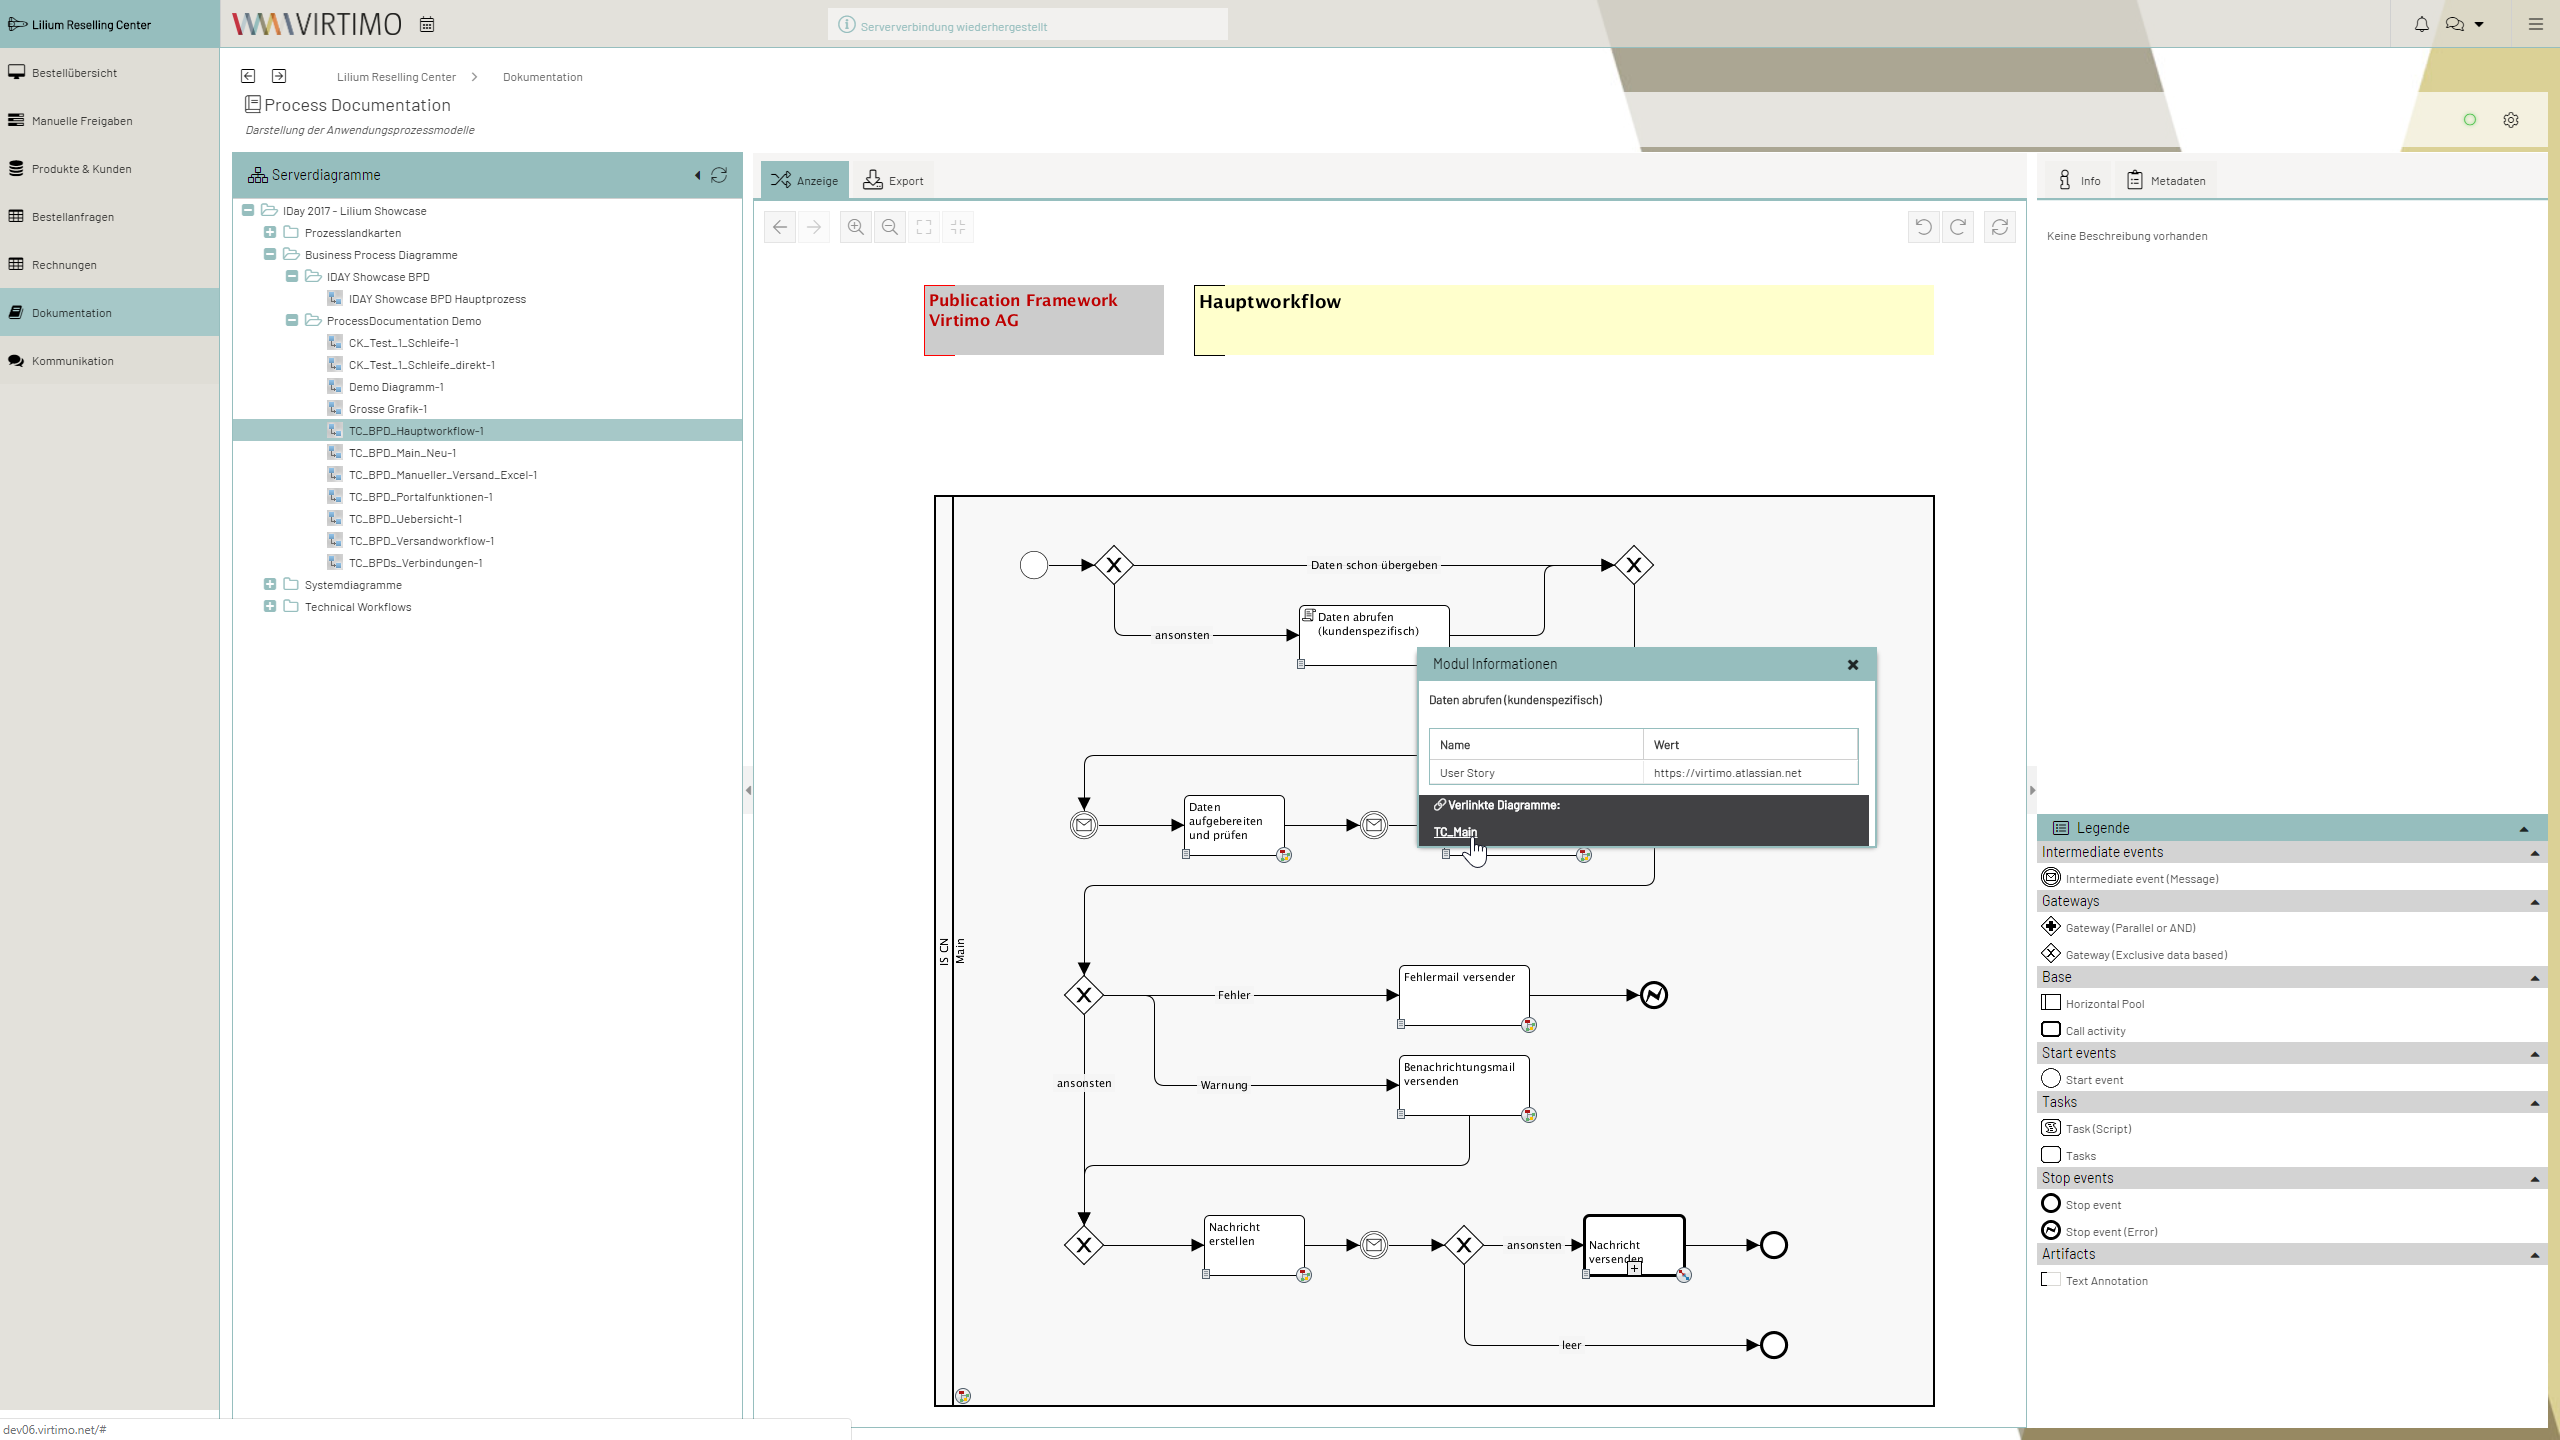Select IDAY Showcase BPD Hauptprozess diagram
Viewport: 2560px width, 1440px height.
tap(437, 299)
